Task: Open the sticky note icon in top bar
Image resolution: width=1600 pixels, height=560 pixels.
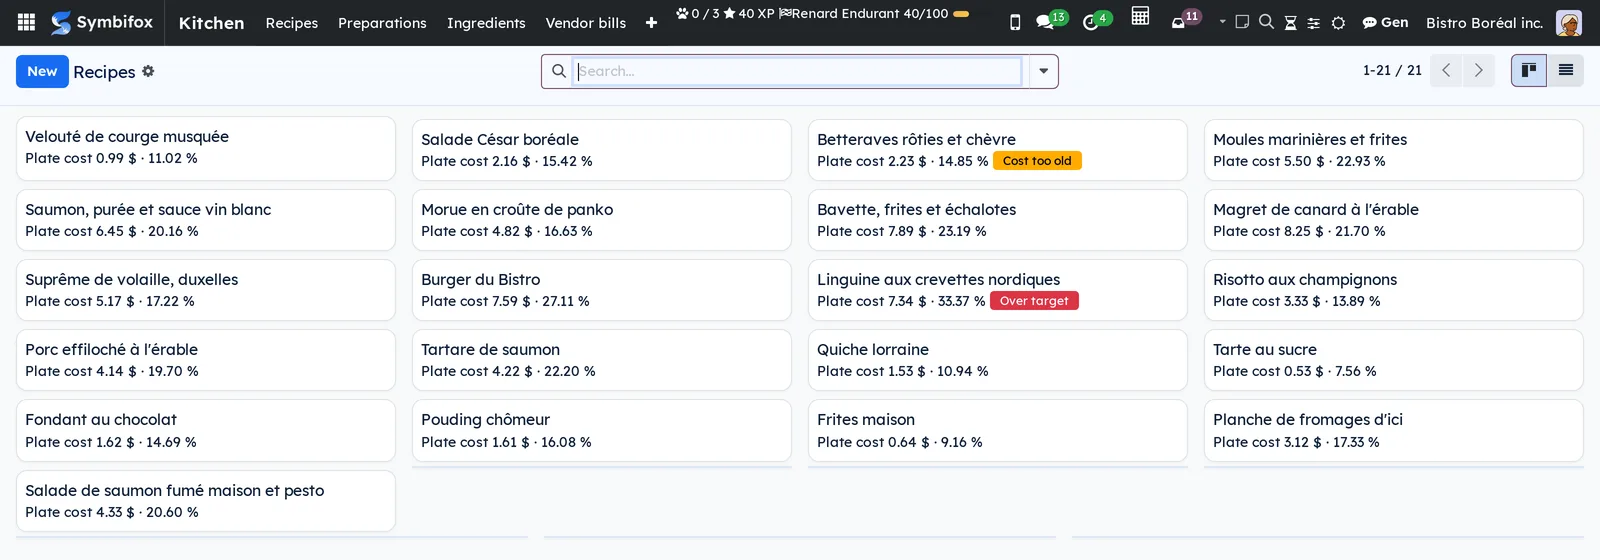Action: 1242,21
